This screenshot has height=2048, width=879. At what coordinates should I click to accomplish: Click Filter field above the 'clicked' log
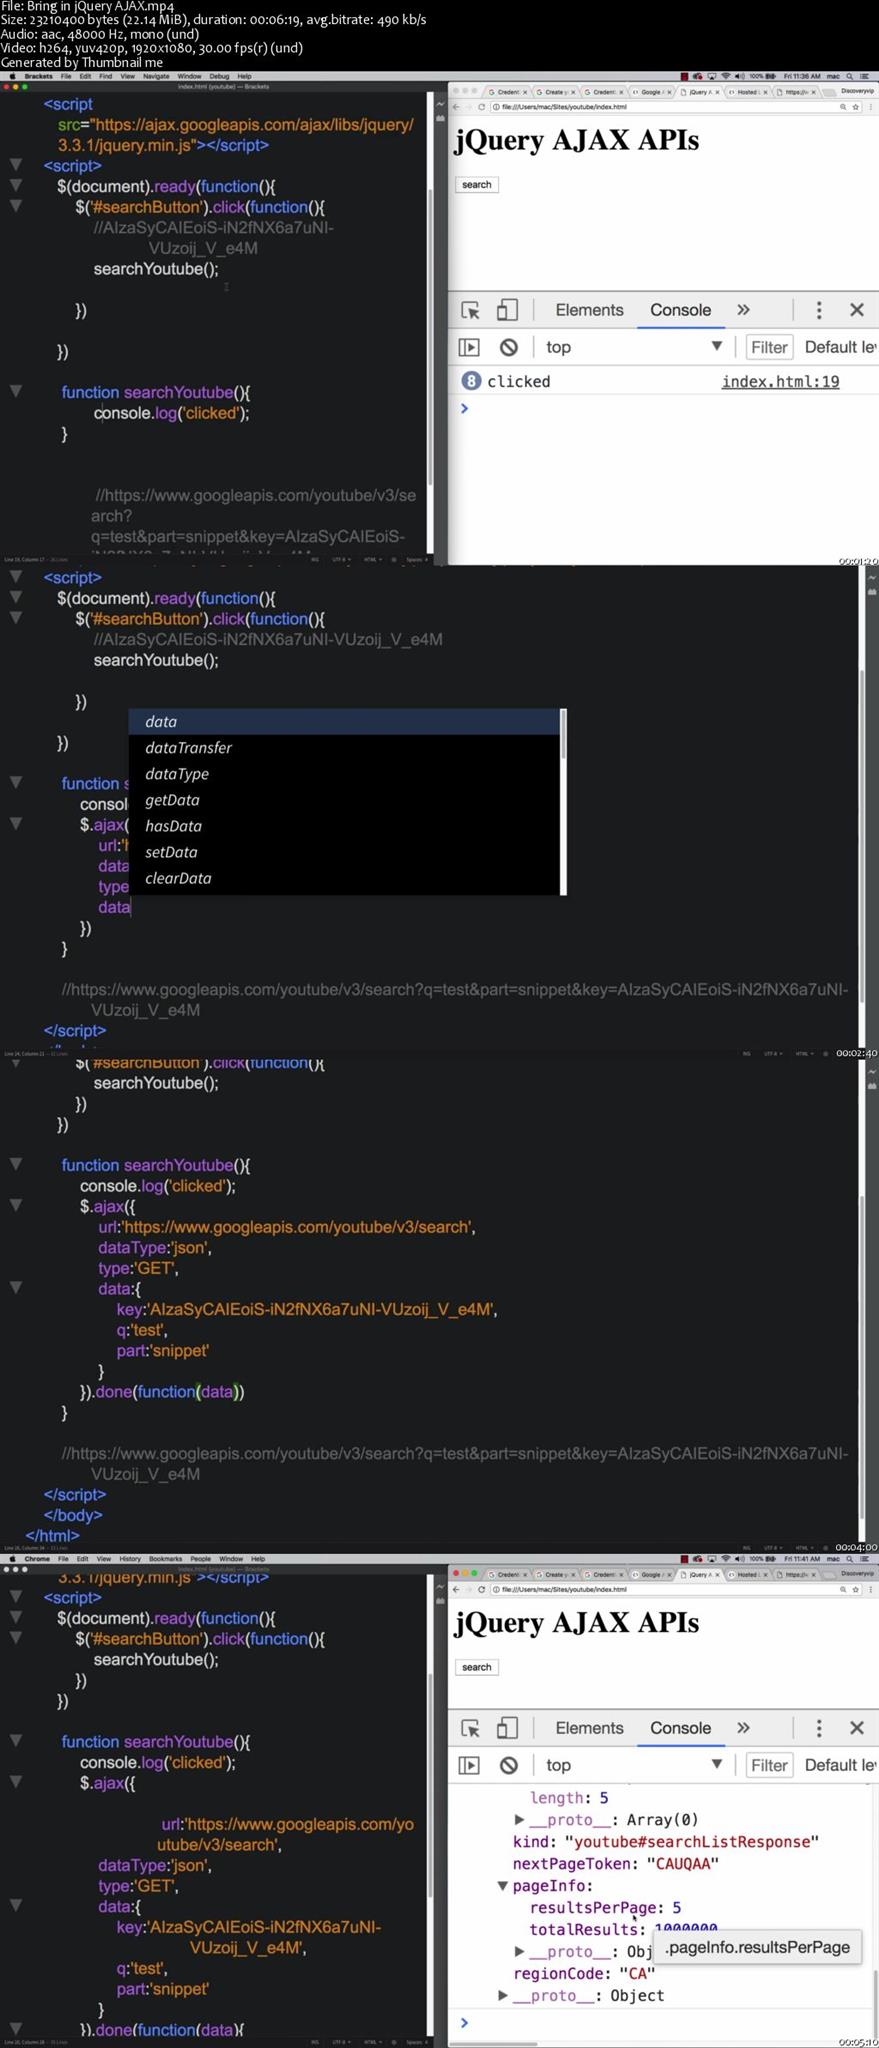(769, 347)
